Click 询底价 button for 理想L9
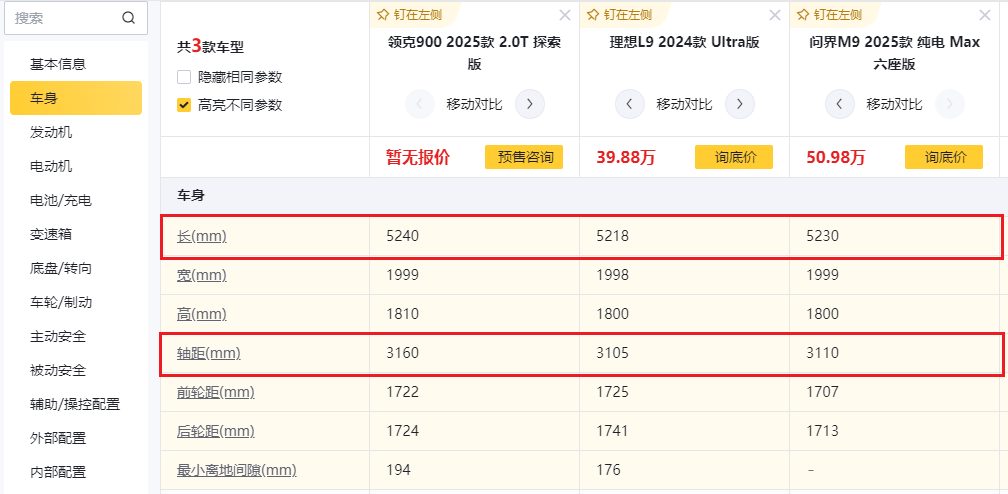This screenshot has height=494, width=1008. 735,157
